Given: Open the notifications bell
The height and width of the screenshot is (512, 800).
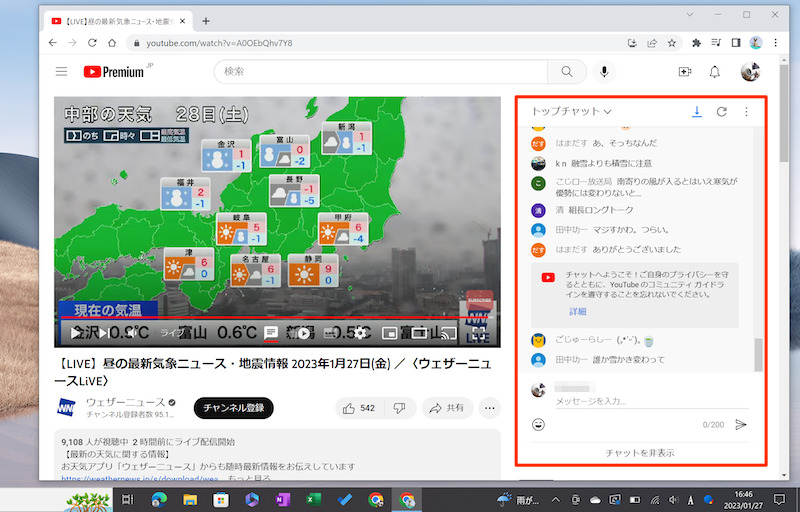Looking at the screenshot, I should tap(714, 72).
